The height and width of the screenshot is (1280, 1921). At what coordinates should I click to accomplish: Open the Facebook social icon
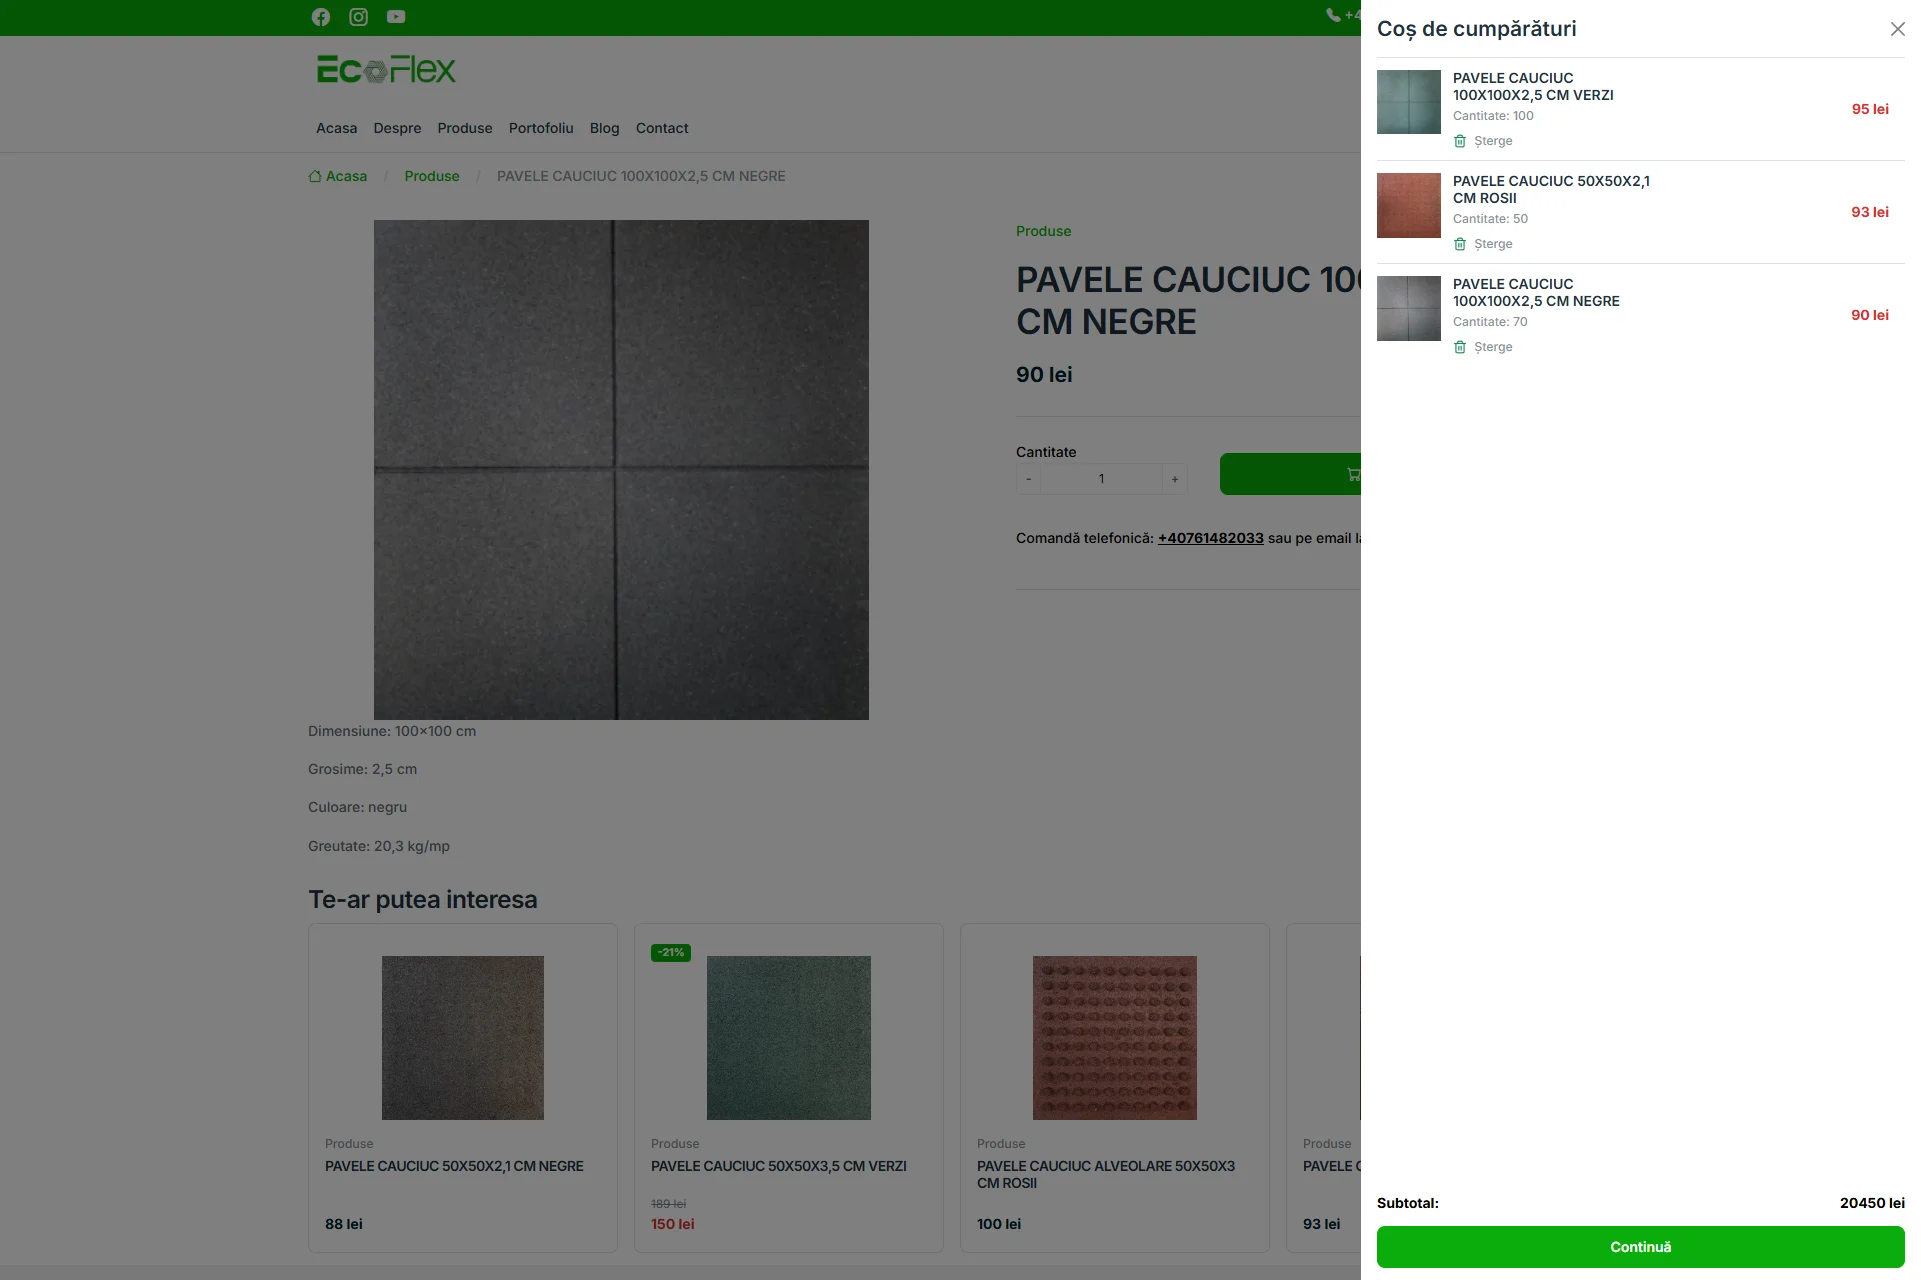point(320,17)
